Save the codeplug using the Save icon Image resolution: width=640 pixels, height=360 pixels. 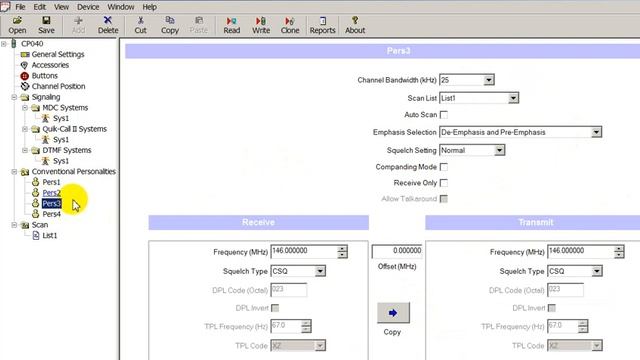[46, 25]
